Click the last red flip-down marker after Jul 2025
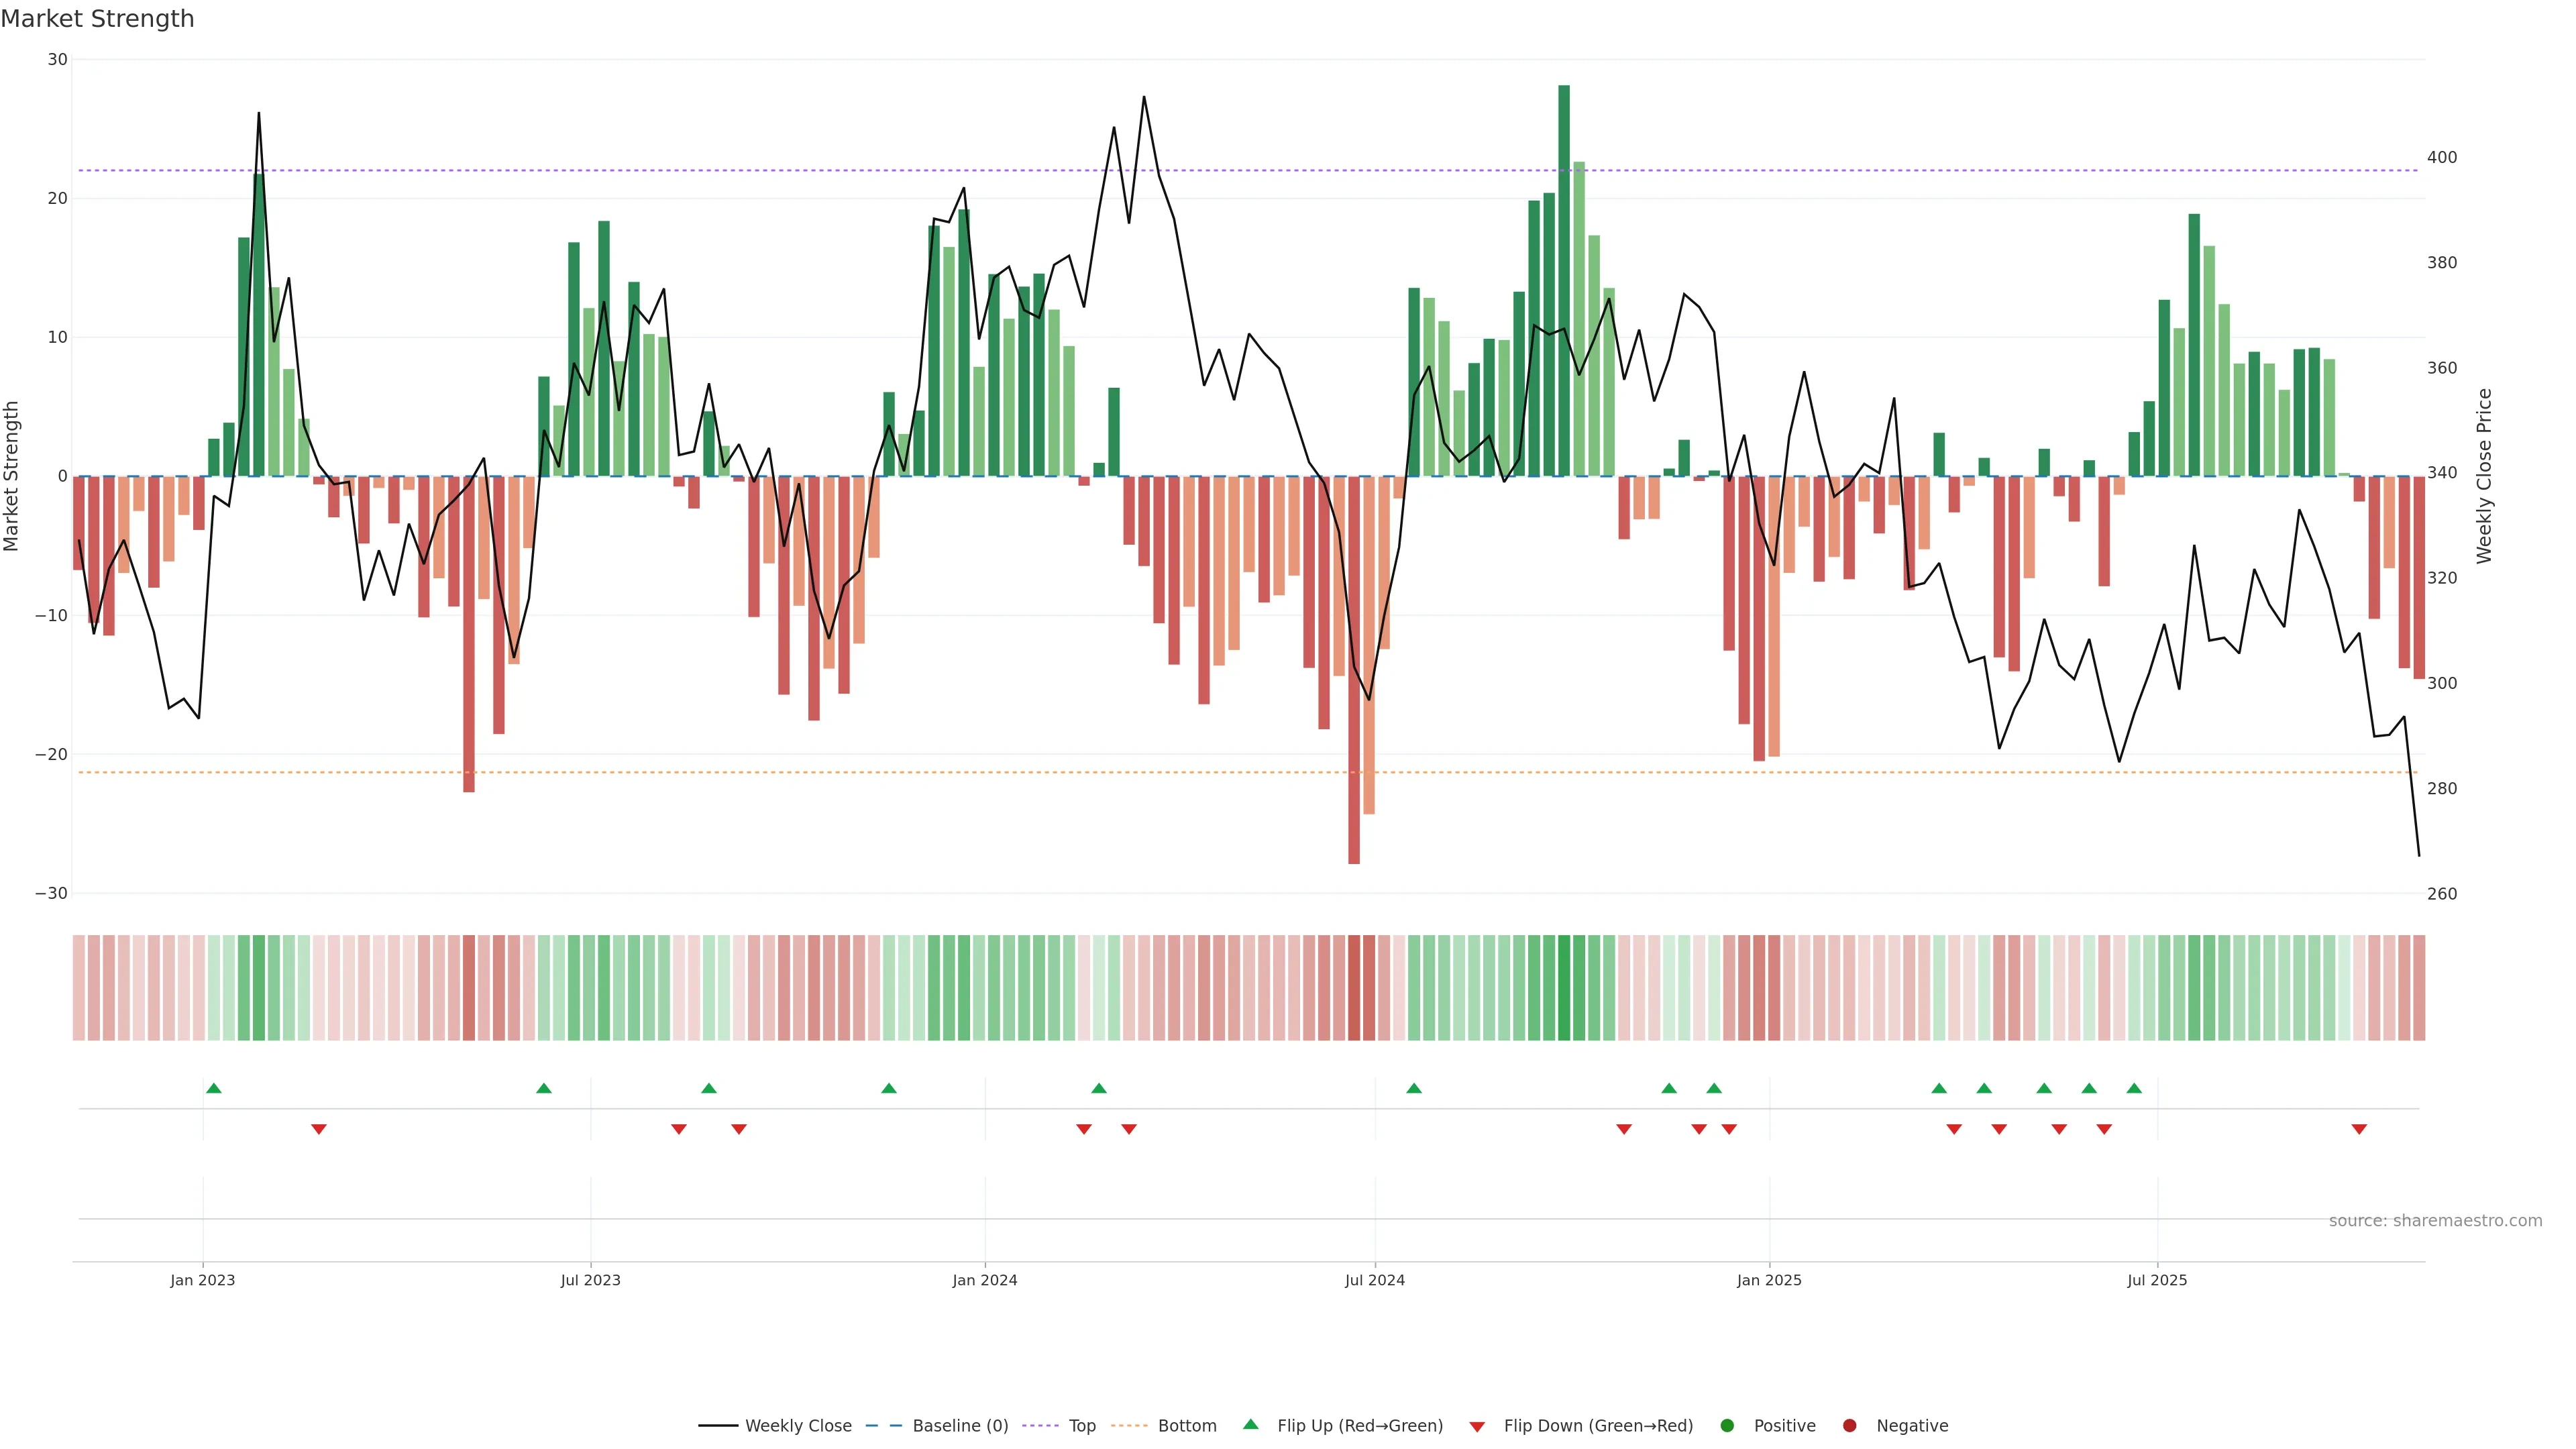2576x1449 pixels. click(2359, 1129)
